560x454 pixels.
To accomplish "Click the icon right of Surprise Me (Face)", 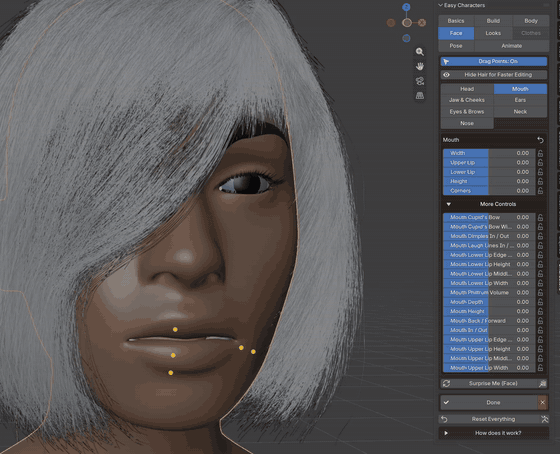I will [542, 384].
